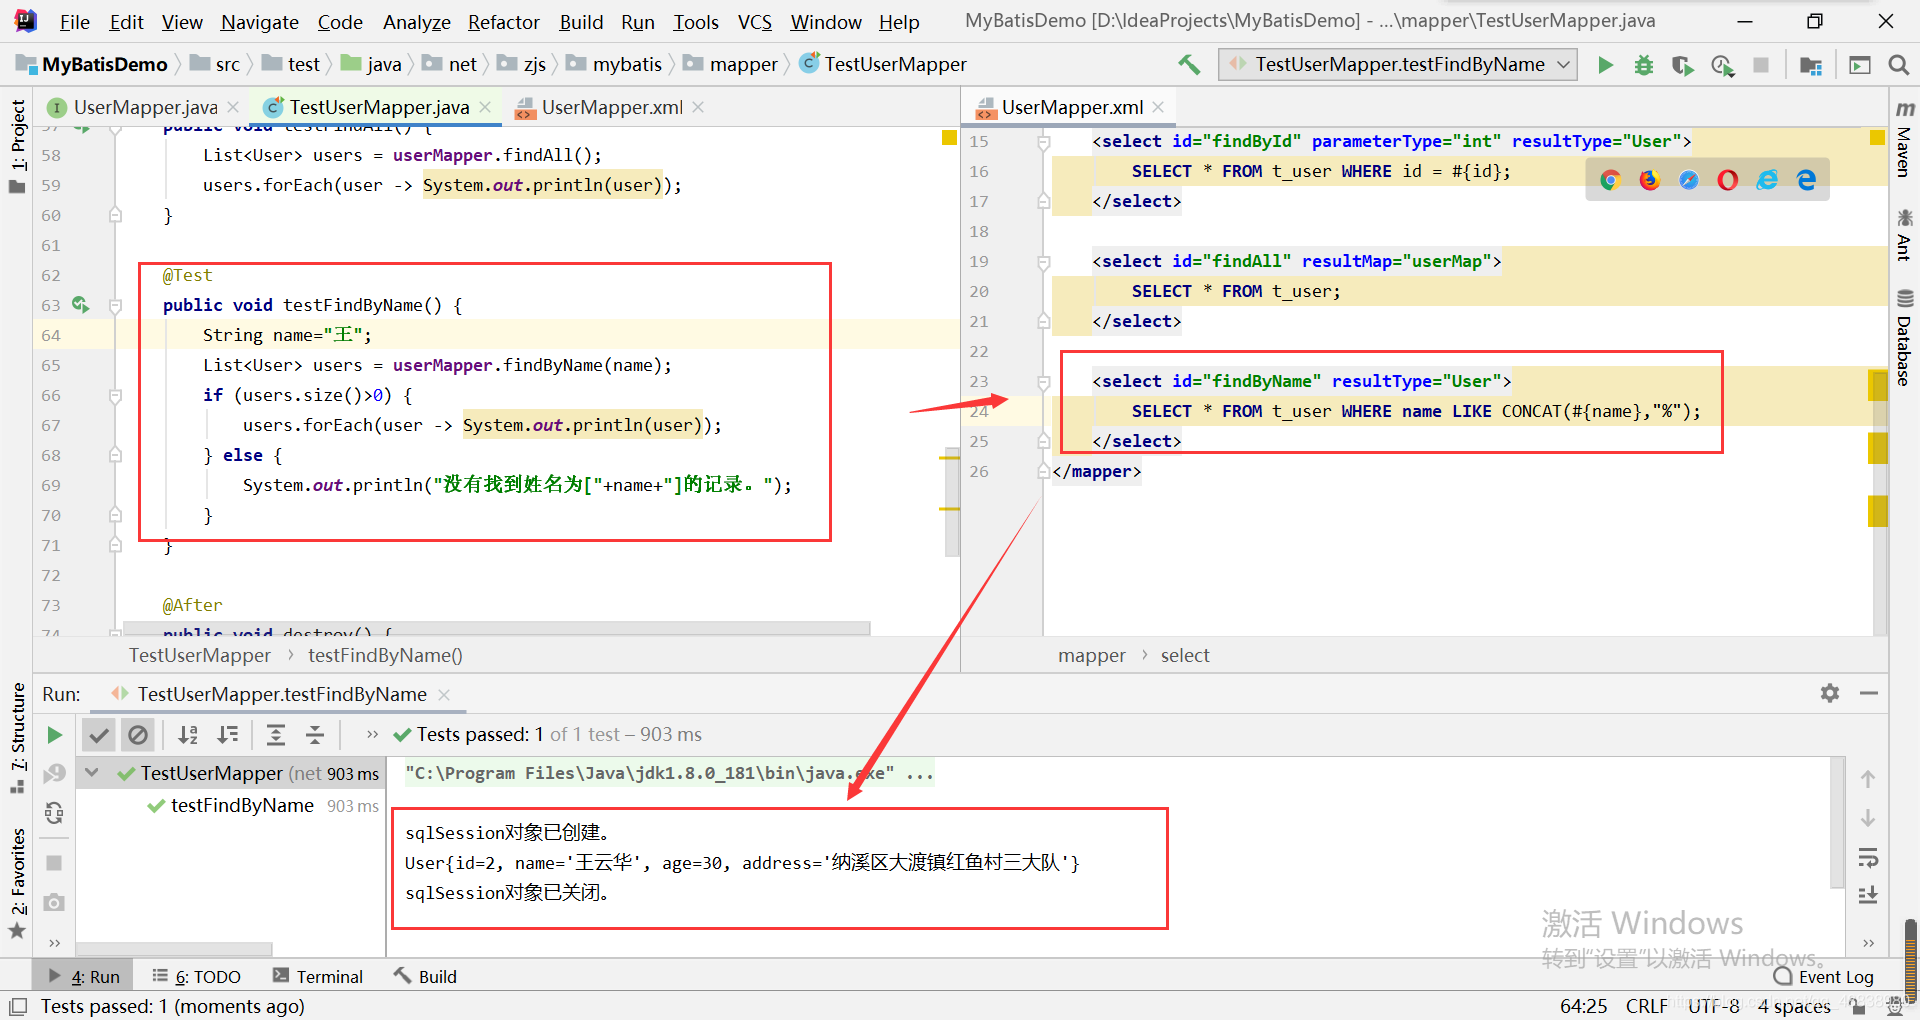Screen dimensions: 1920x1020
Task: Fold the select findAll block at line 19
Action: point(1043,262)
